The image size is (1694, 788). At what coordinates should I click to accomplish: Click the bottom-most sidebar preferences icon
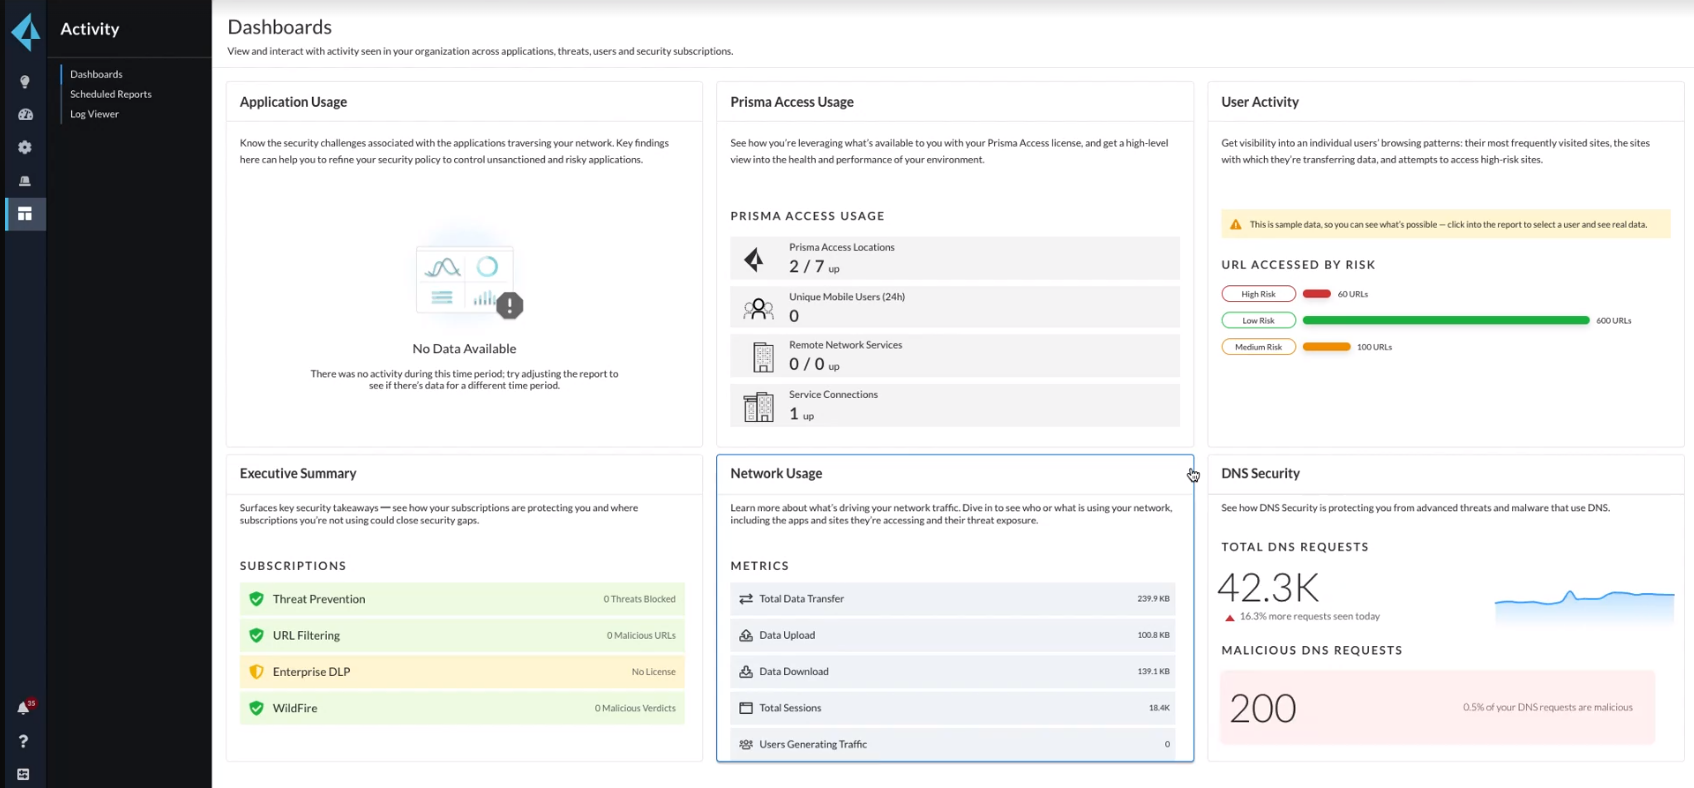pos(24,774)
